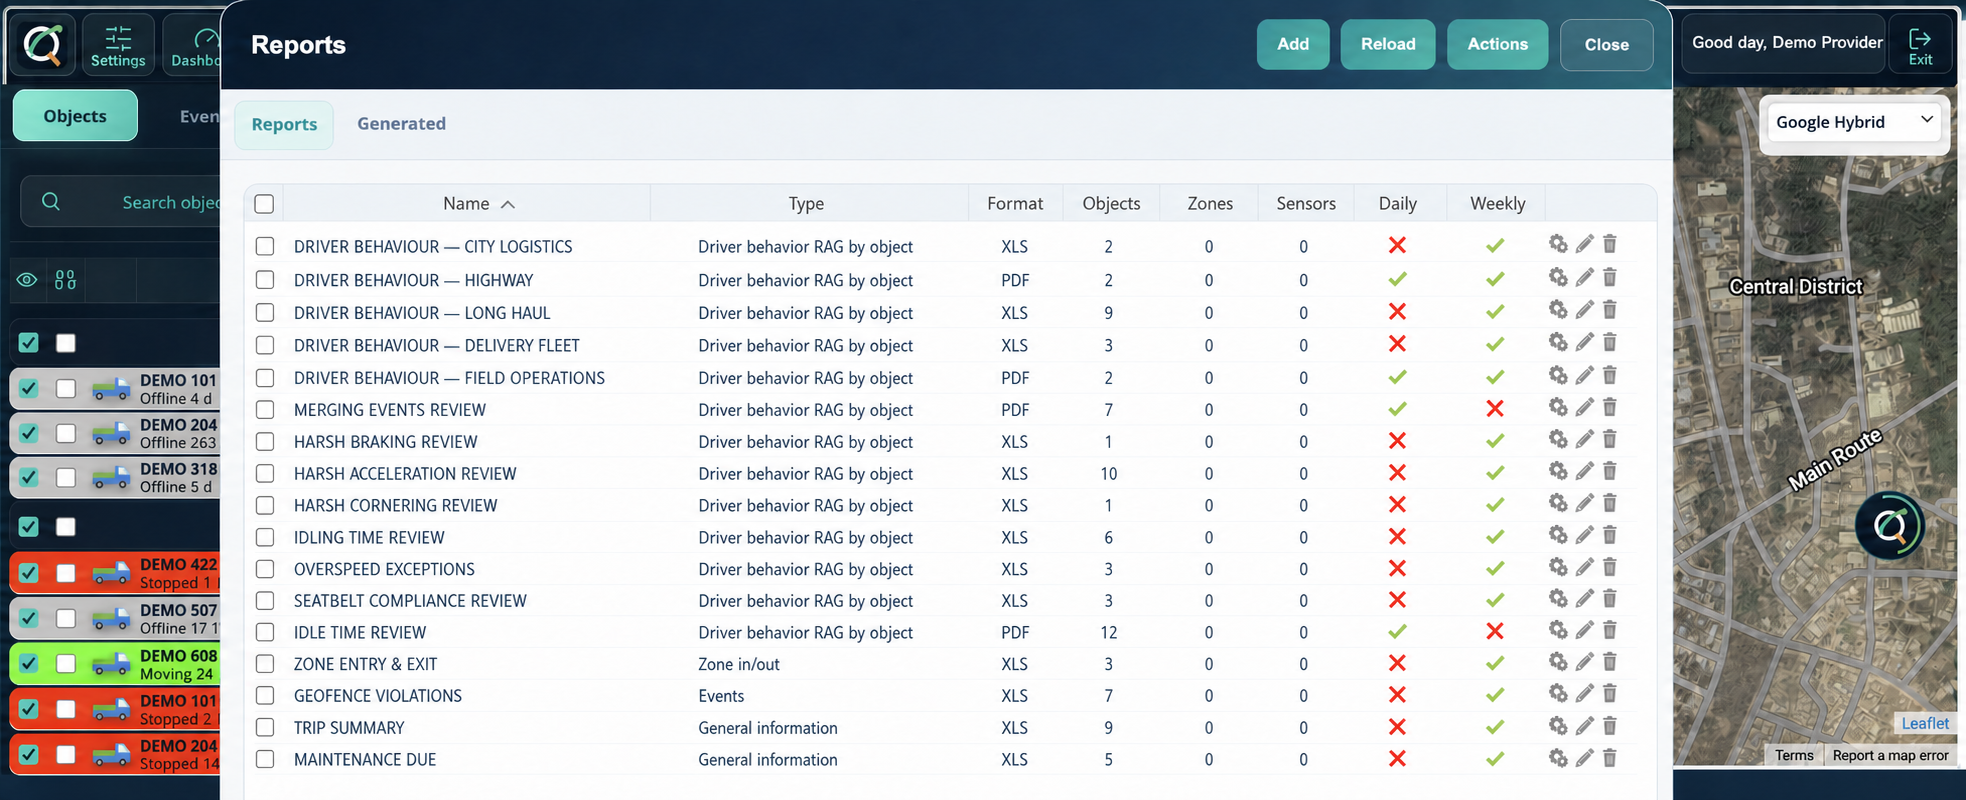Delete the HARSH CORNERING REVIEW report
The width and height of the screenshot is (1966, 800).
click(1610, 503)
